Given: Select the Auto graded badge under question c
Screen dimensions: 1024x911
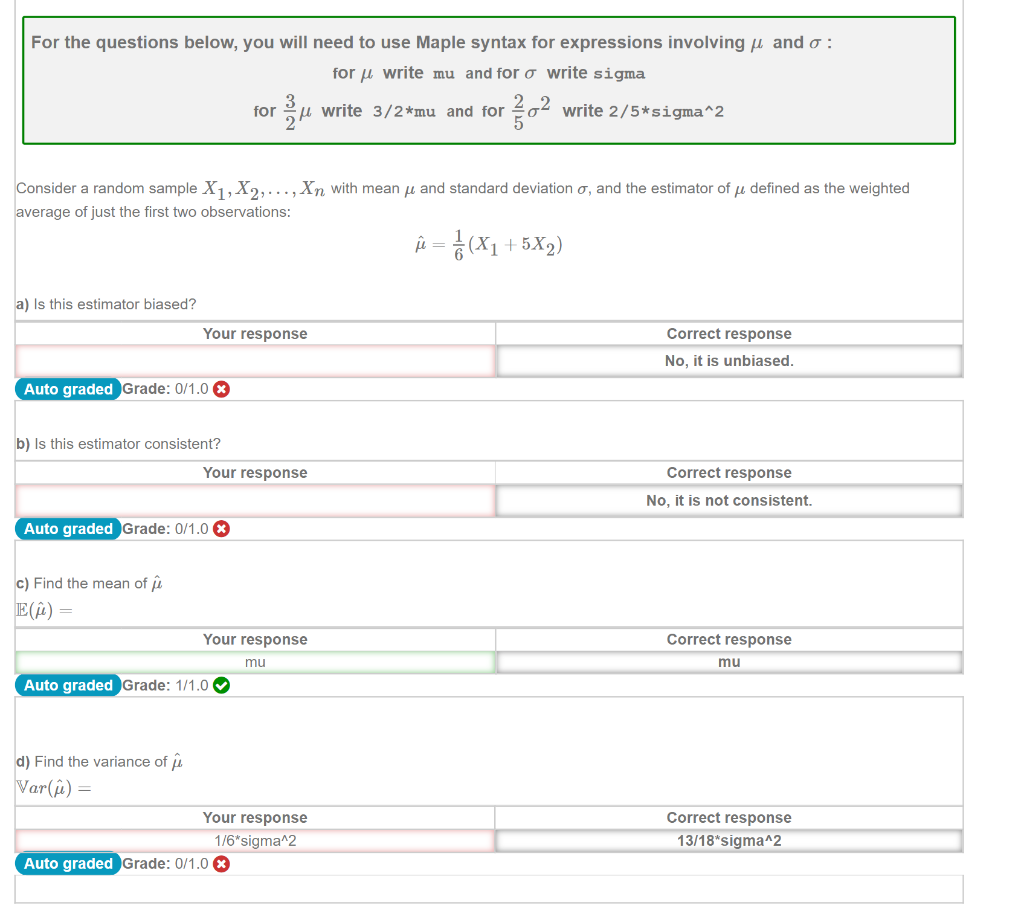Looking at the screenshot, I should (67, 685).
